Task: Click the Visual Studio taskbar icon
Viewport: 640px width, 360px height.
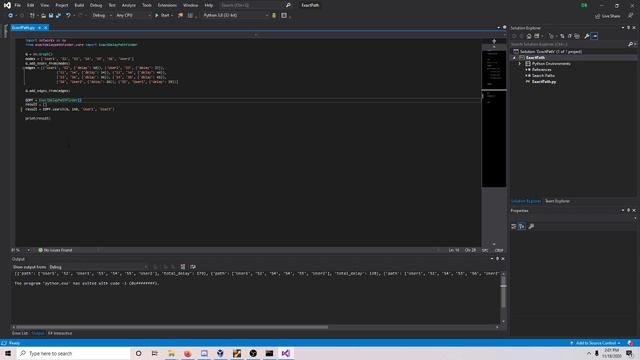Action: coord(285,353)
